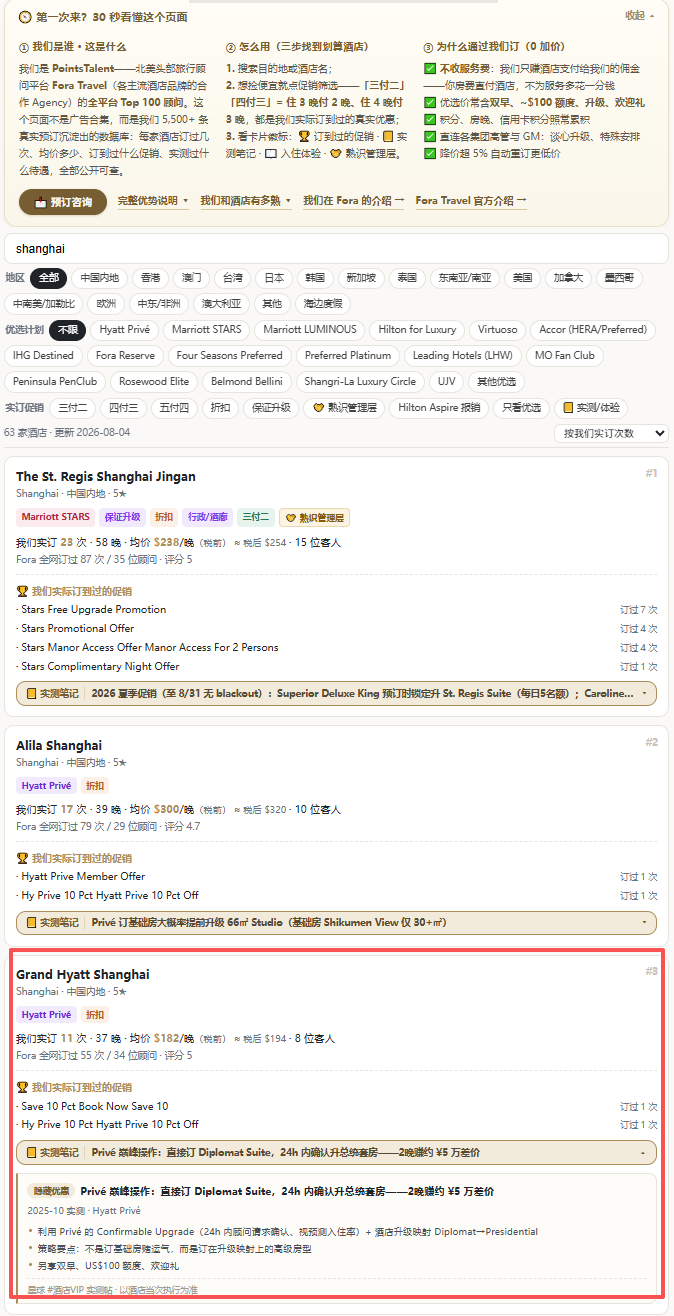This screenshot has width=674, height=1316.
Task: Filter region by 香港
Action: [x=150, y=277]
